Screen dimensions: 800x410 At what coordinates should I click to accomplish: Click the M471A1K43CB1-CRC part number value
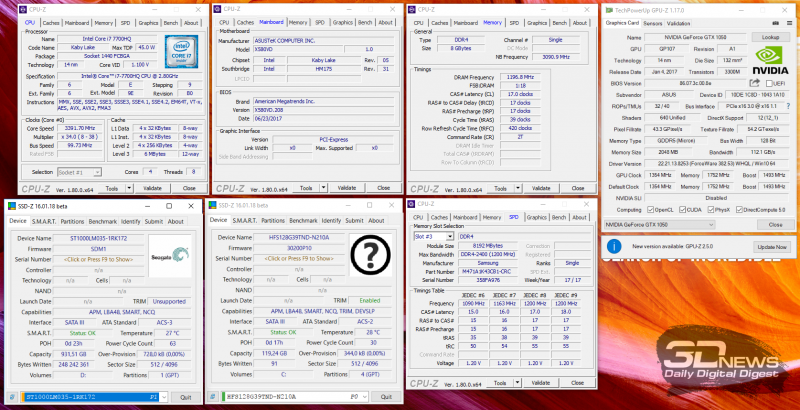[489, 272]
